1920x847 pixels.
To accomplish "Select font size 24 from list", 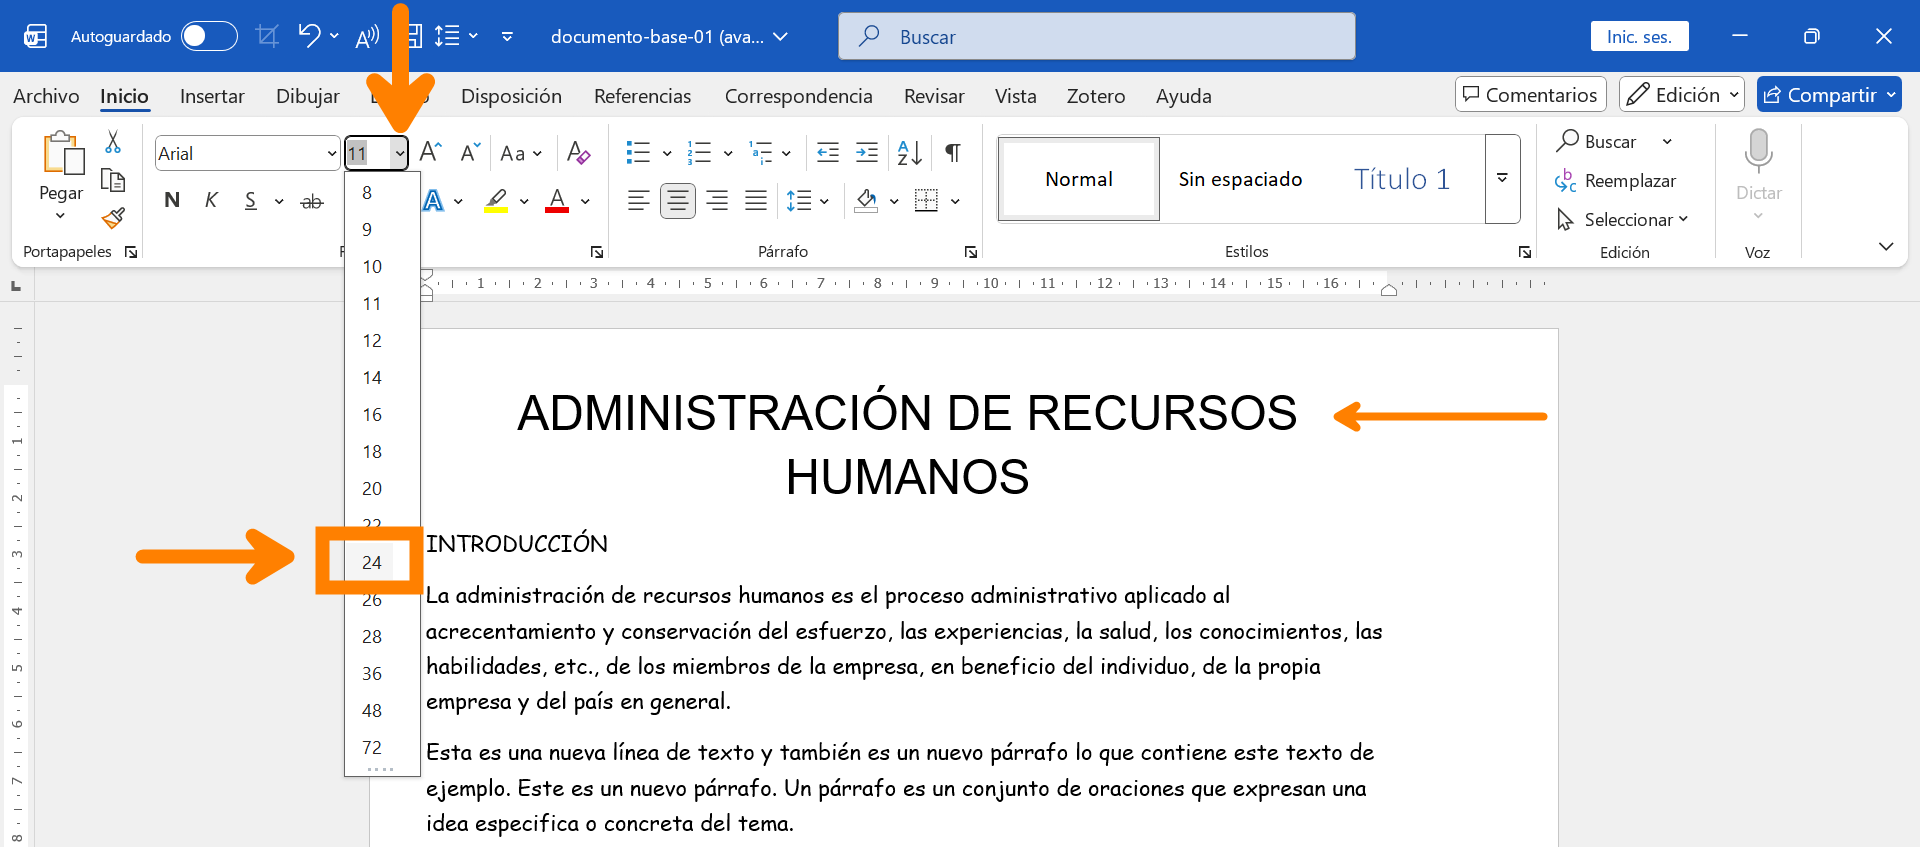I will (372, 562).
